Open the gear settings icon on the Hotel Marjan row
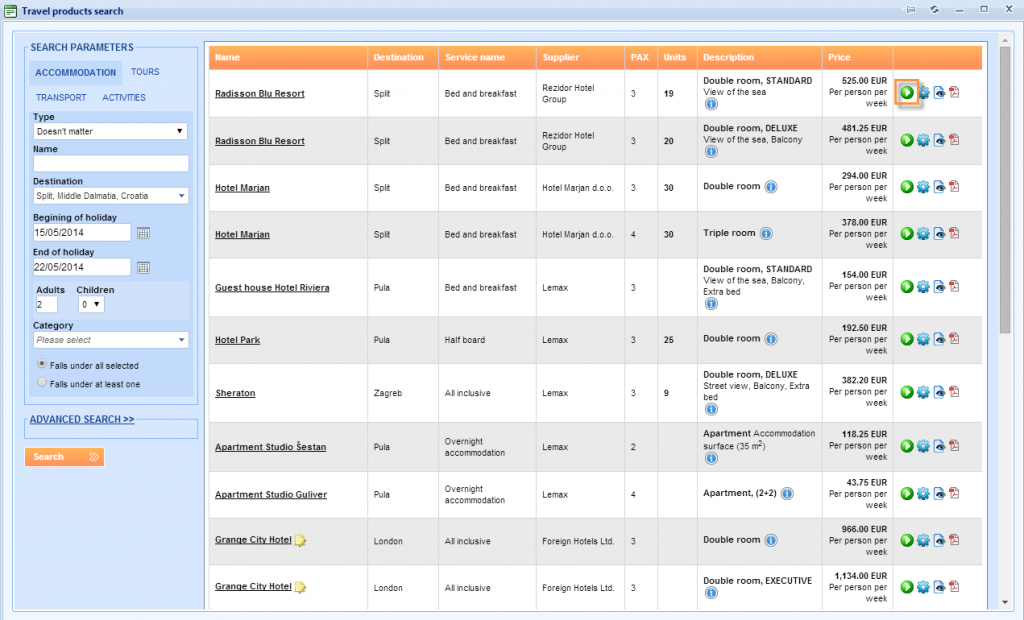1024x620 pixels. [x=922, y=186]
